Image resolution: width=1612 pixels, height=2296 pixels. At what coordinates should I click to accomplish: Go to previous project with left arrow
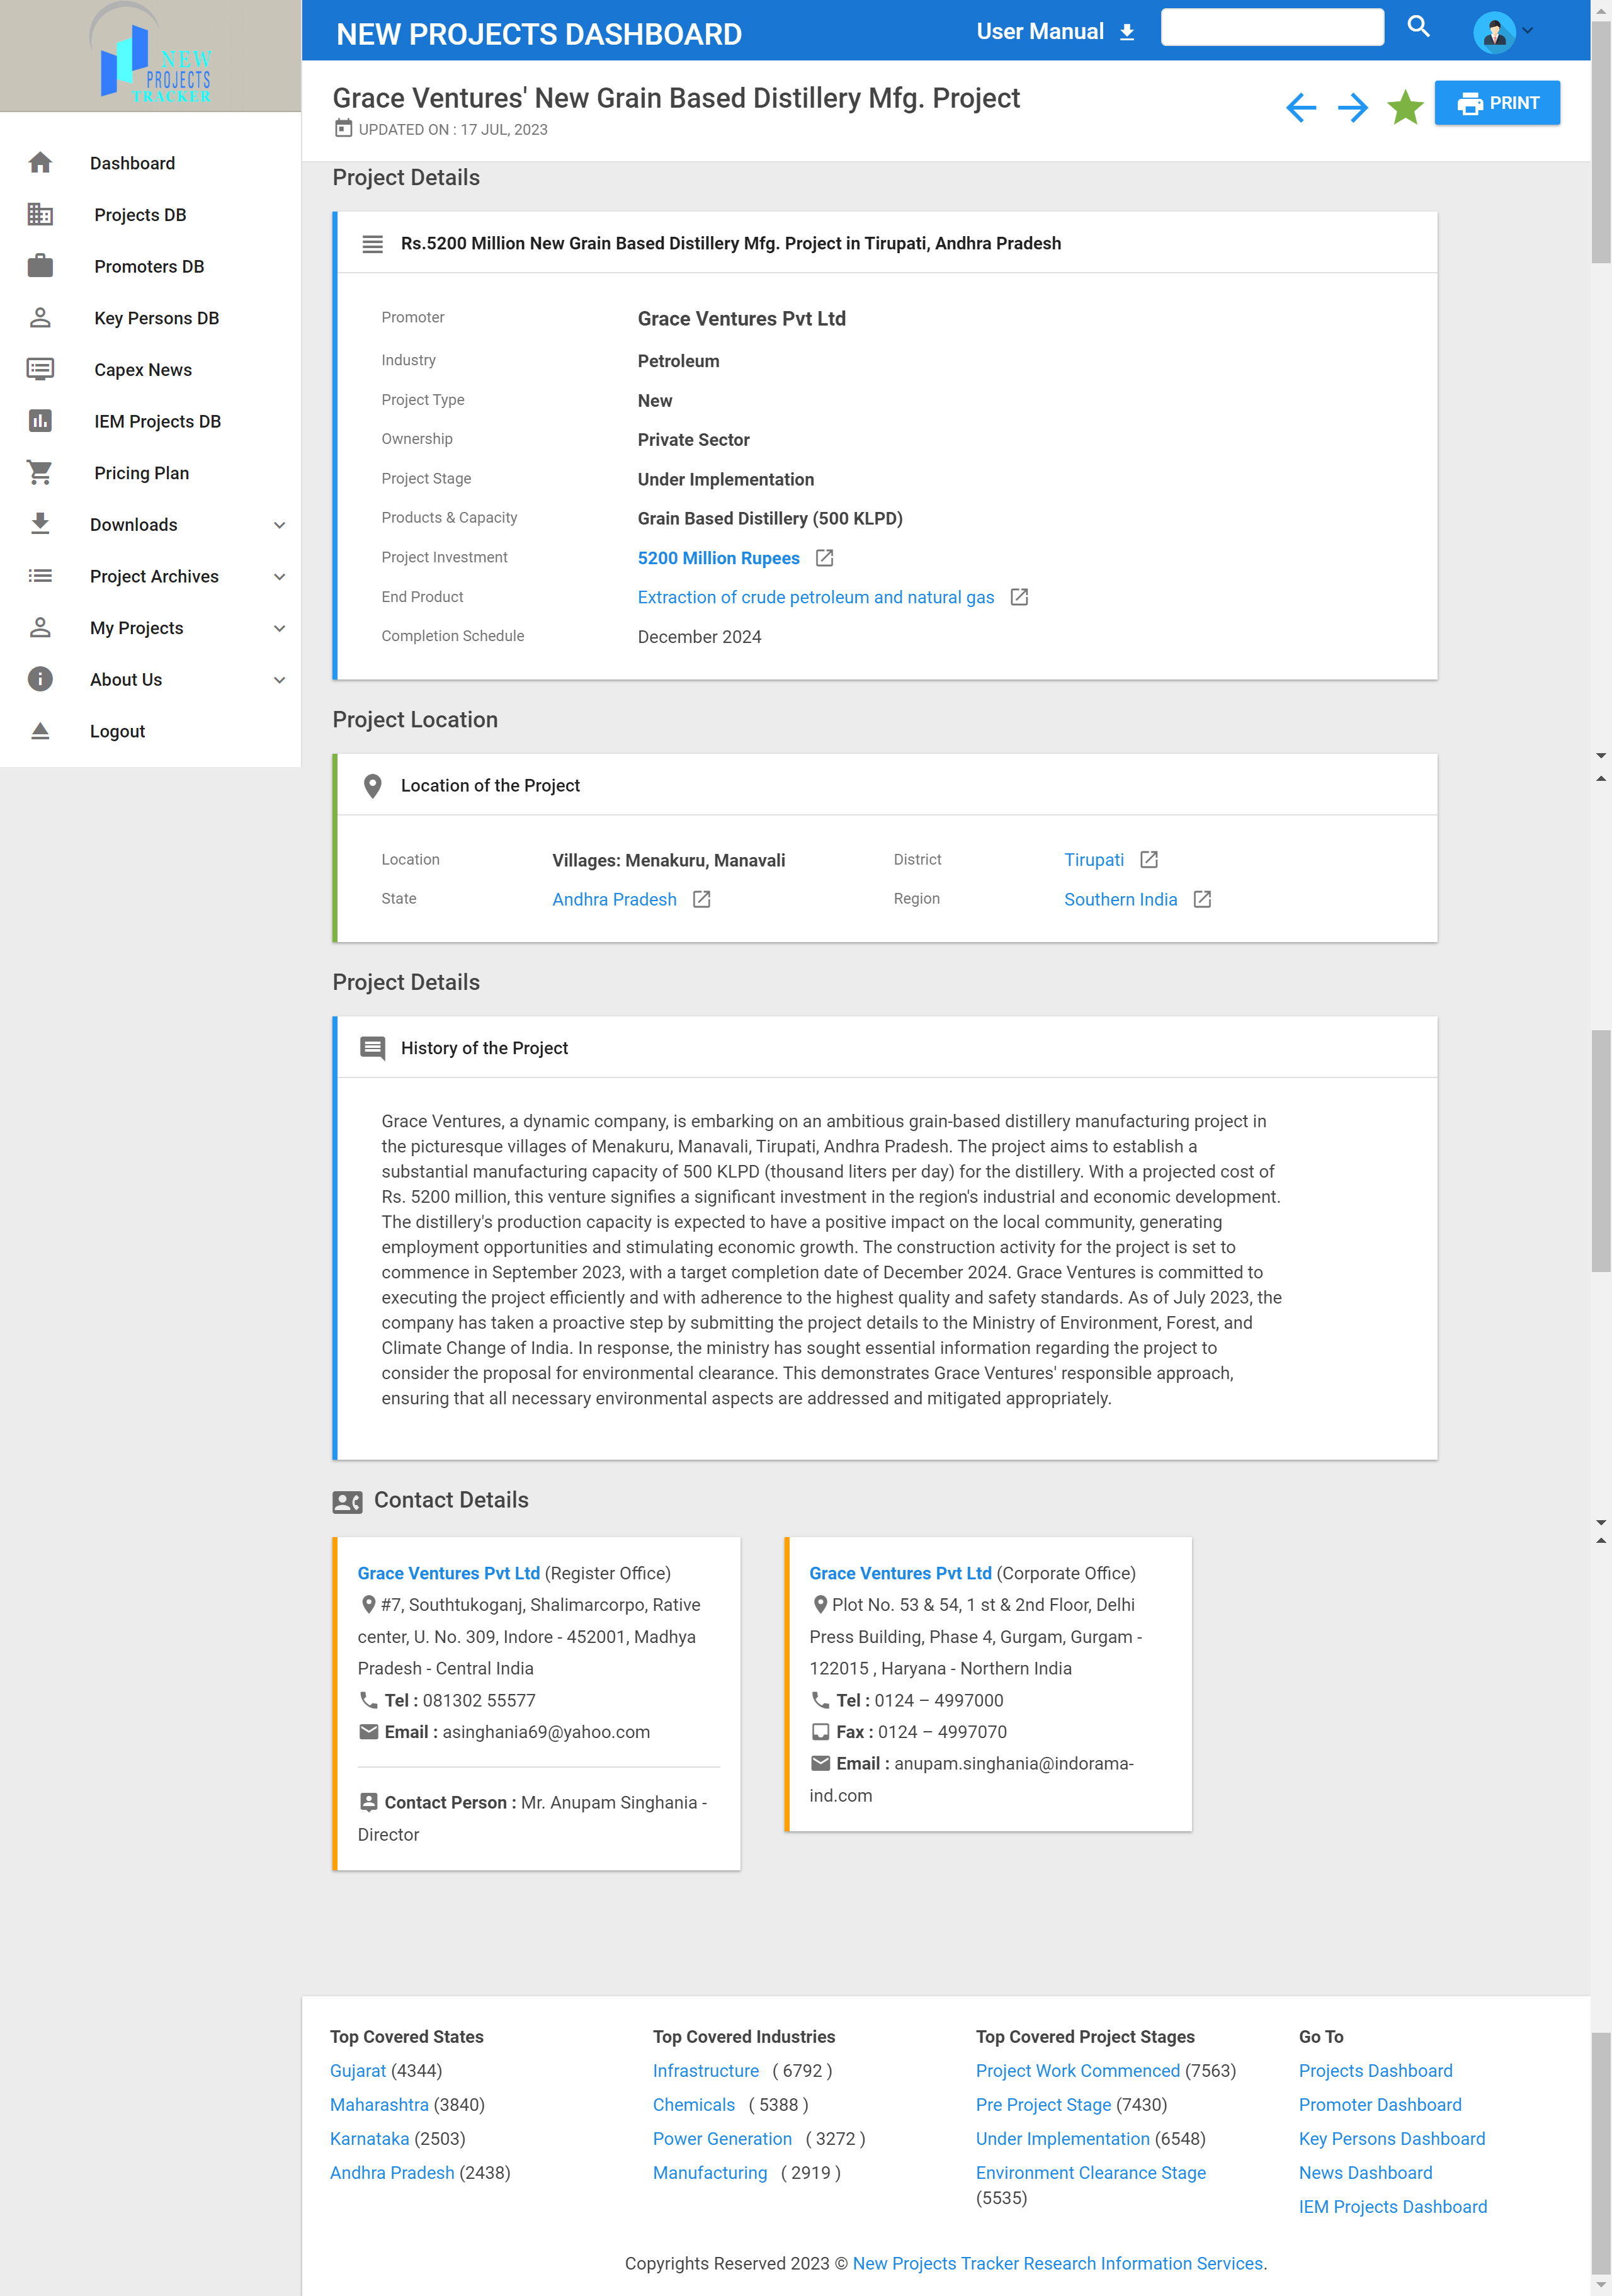pos(1300,107)
